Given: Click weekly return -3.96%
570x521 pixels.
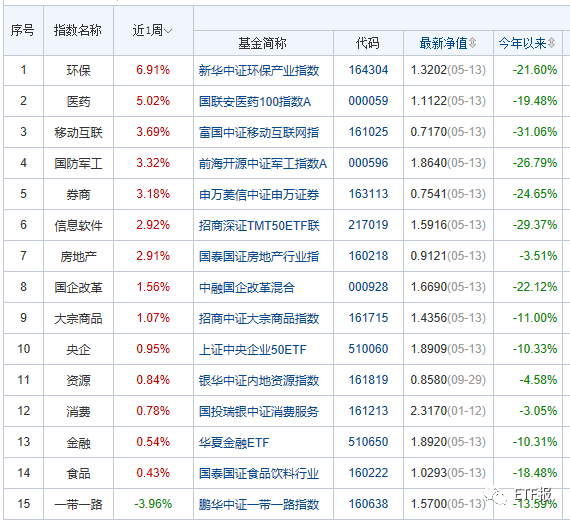Looking at the screenshot, I should point(153,504).
